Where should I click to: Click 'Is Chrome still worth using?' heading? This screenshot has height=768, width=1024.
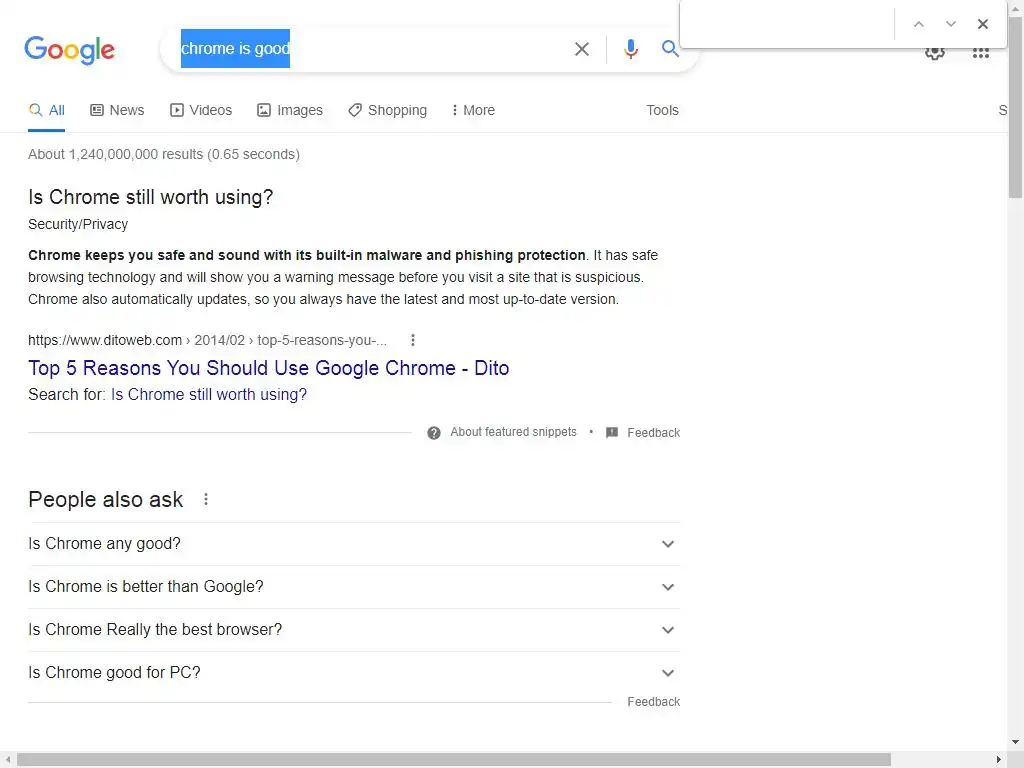151,197
